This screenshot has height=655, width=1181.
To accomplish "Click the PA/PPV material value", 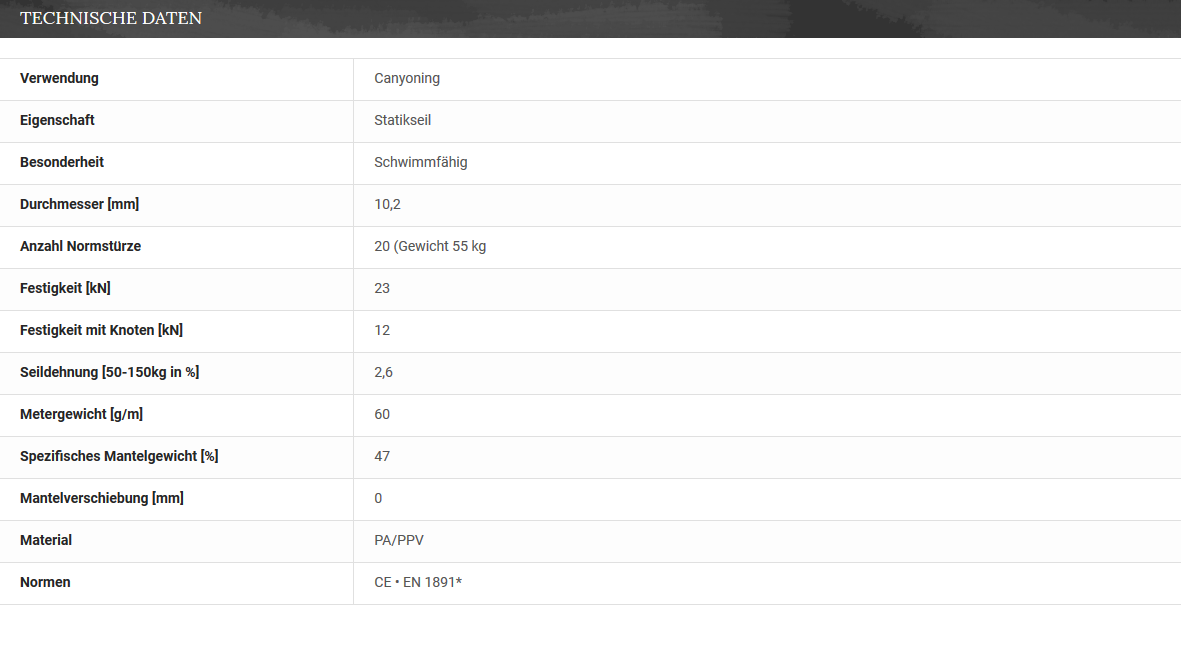I will click(398, 541).
